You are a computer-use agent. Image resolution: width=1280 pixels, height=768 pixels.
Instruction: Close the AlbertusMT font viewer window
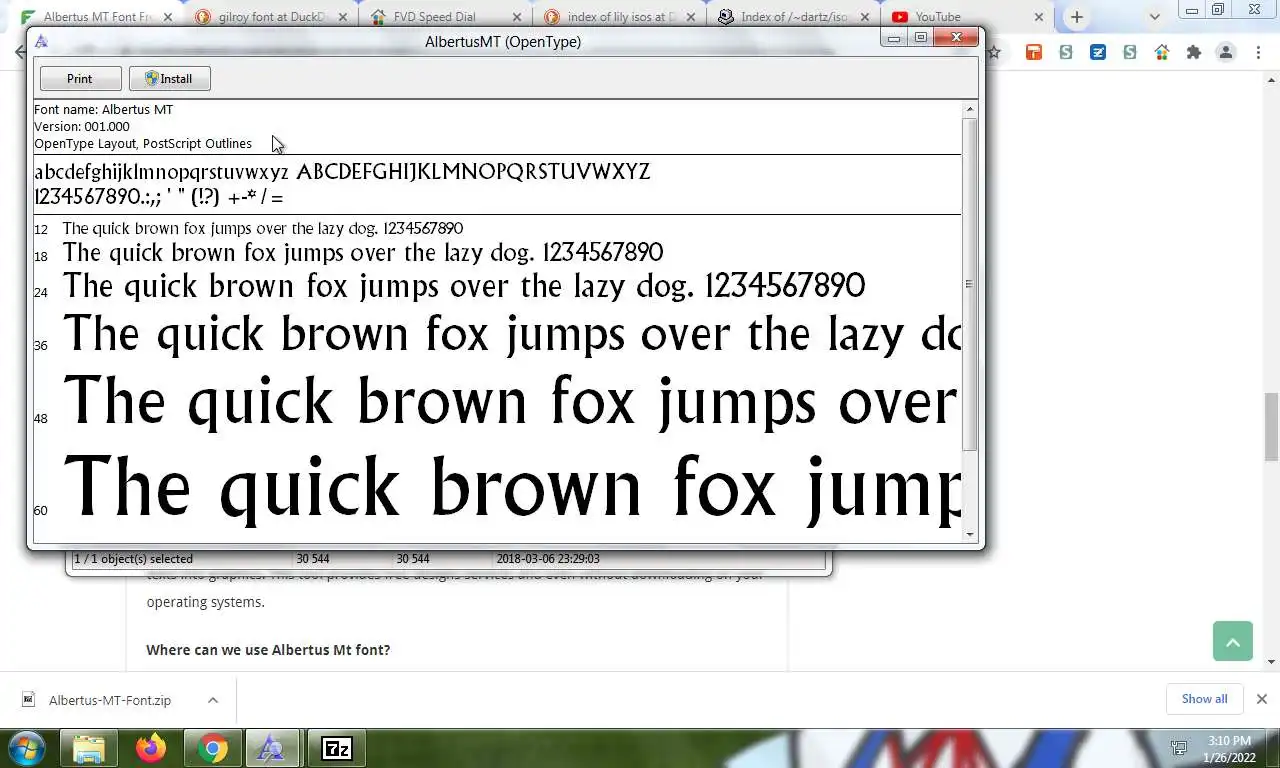coord(957,38)
